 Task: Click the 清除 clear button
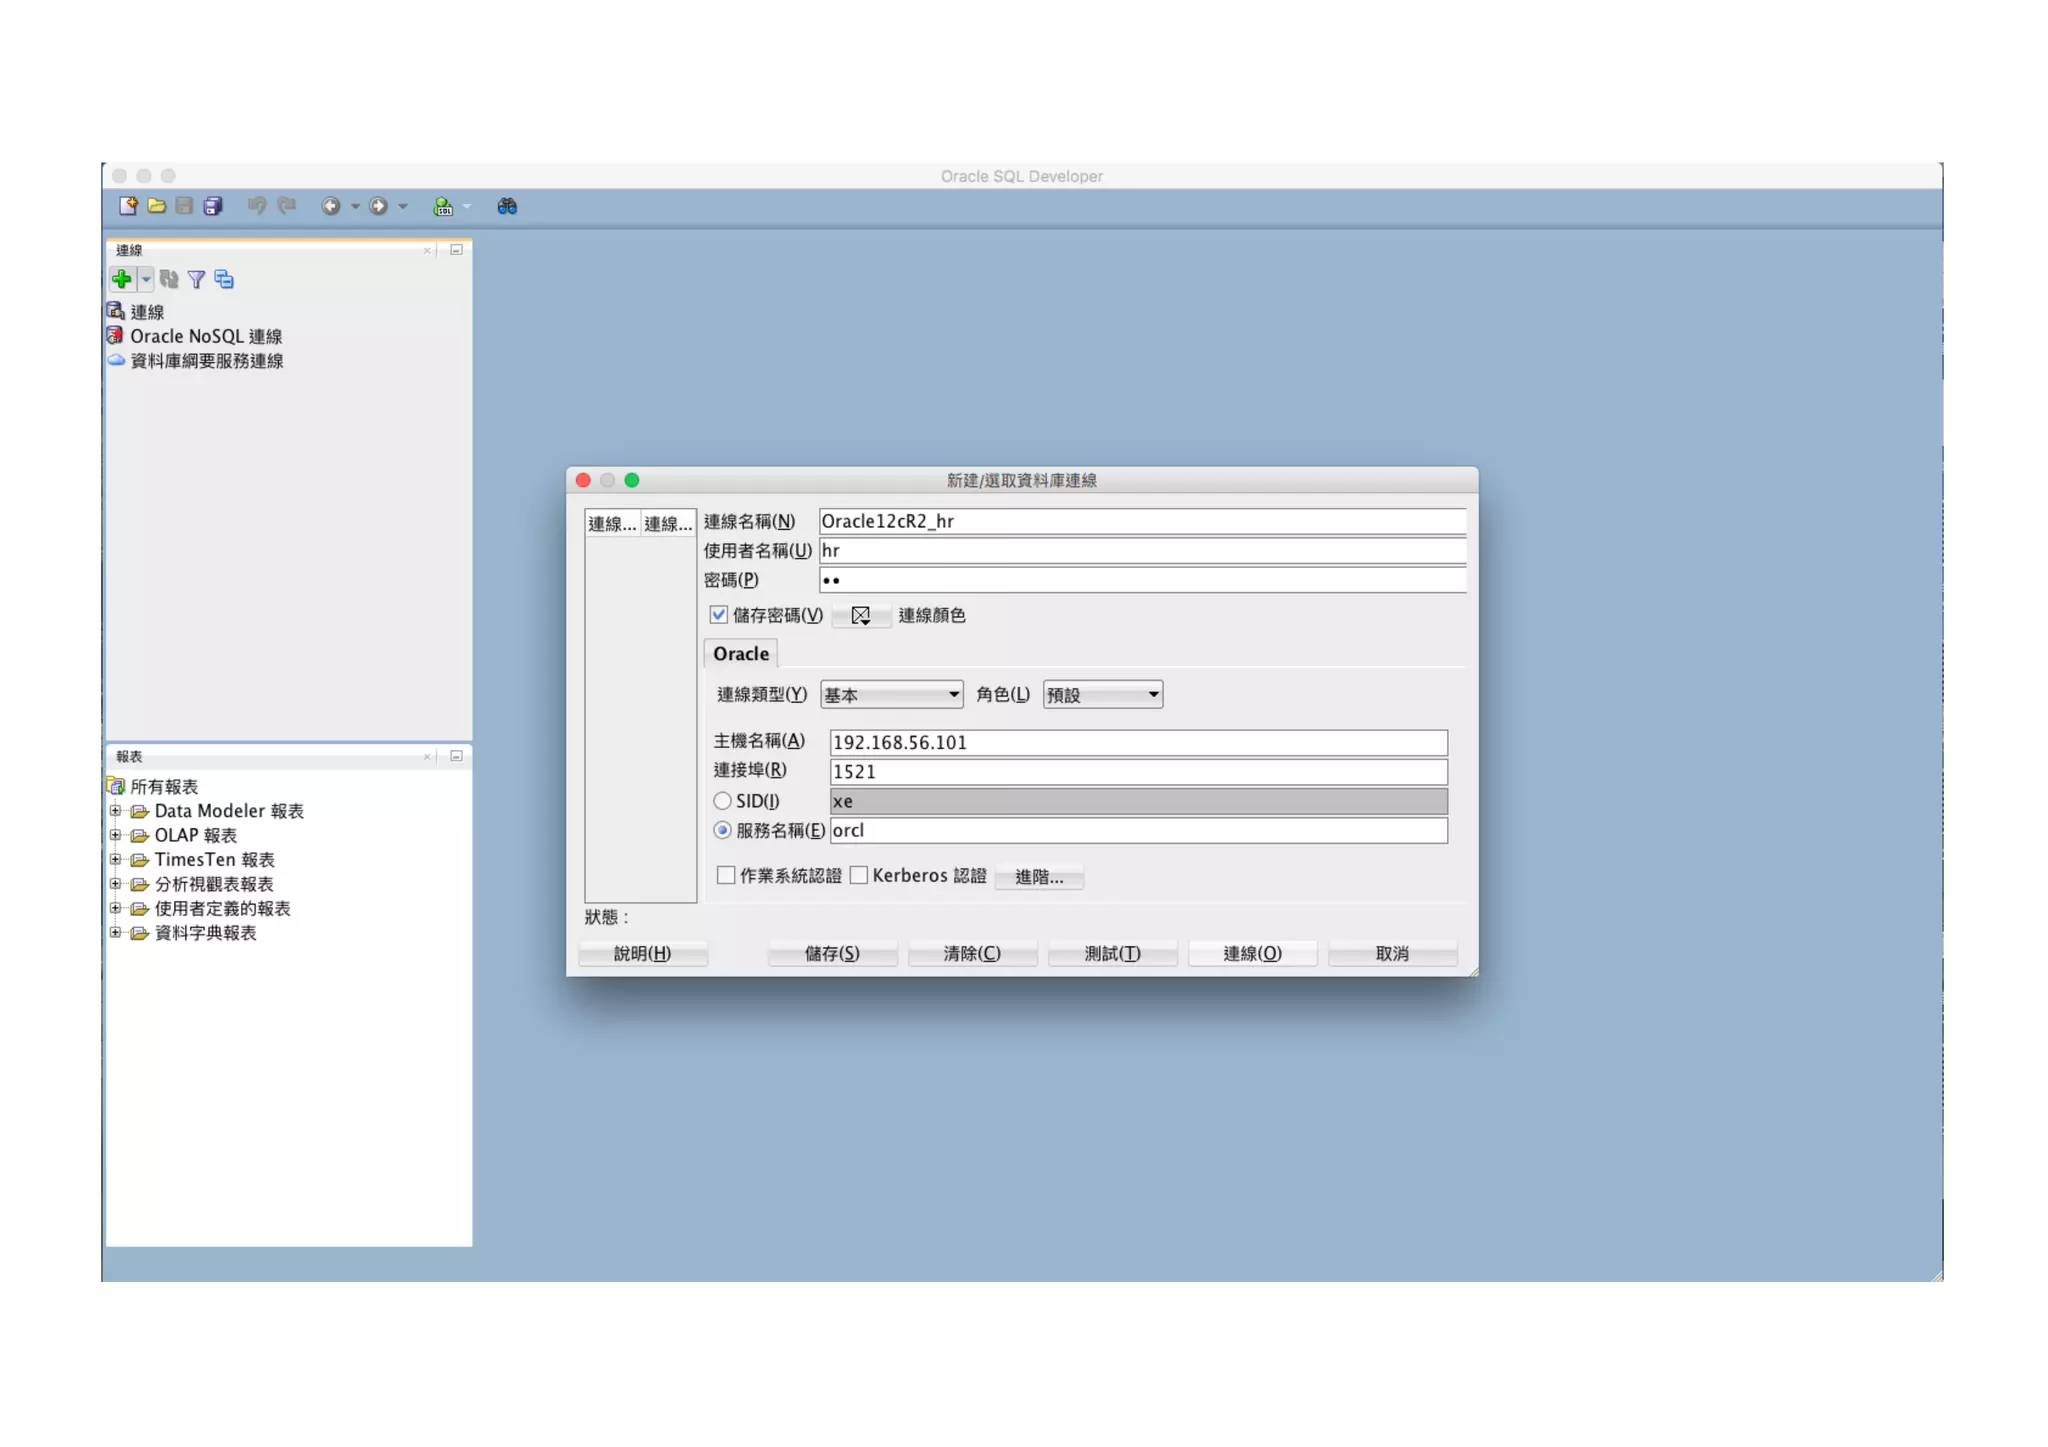[x=972, y=953]
